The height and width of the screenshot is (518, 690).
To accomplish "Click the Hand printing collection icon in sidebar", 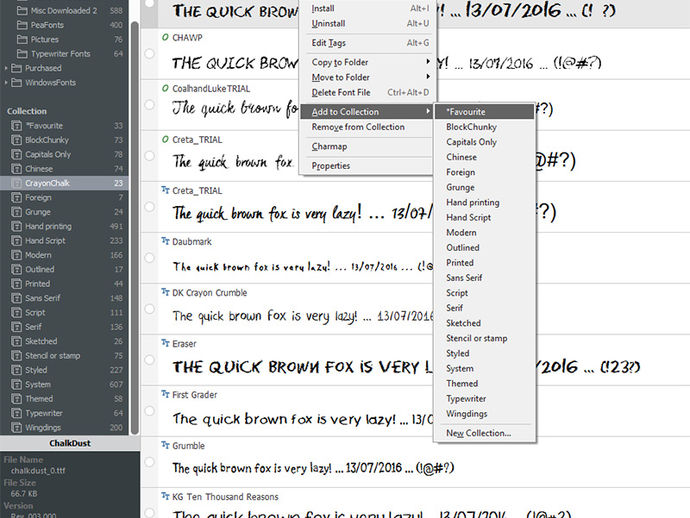I will (16, 227).
